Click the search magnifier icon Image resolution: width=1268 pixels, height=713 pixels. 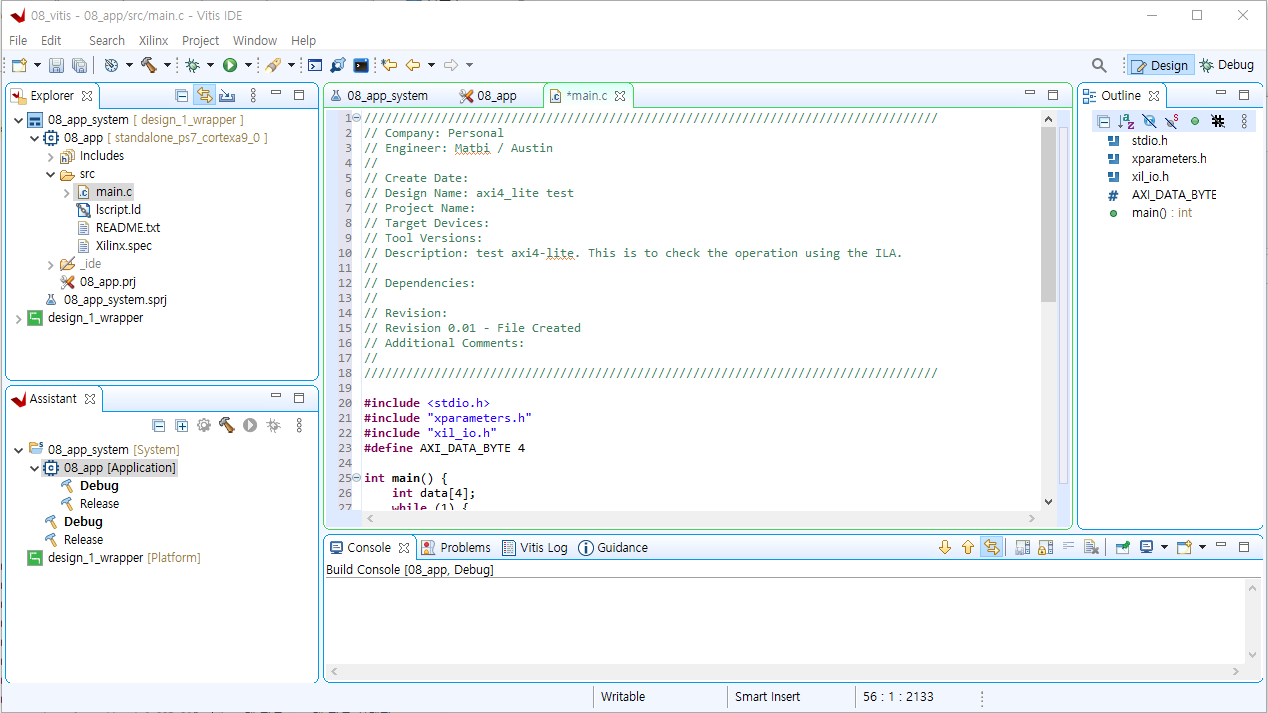[x=1099, y=65]
